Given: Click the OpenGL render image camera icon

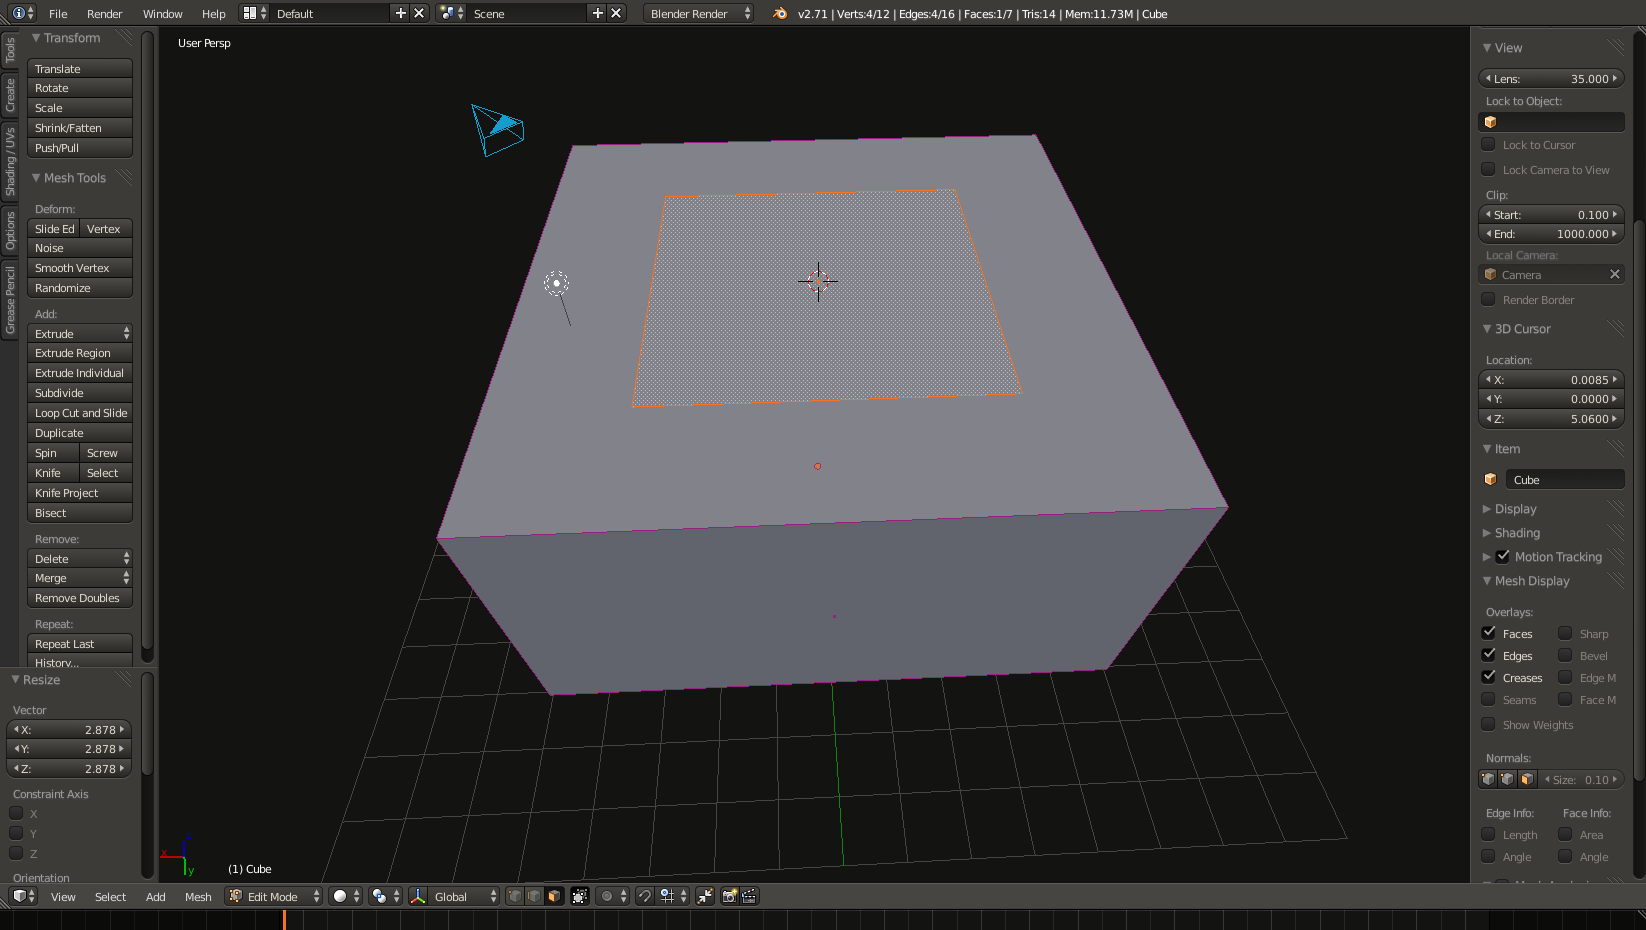Looking at the screenshot, I should click(x=729, y=896).
